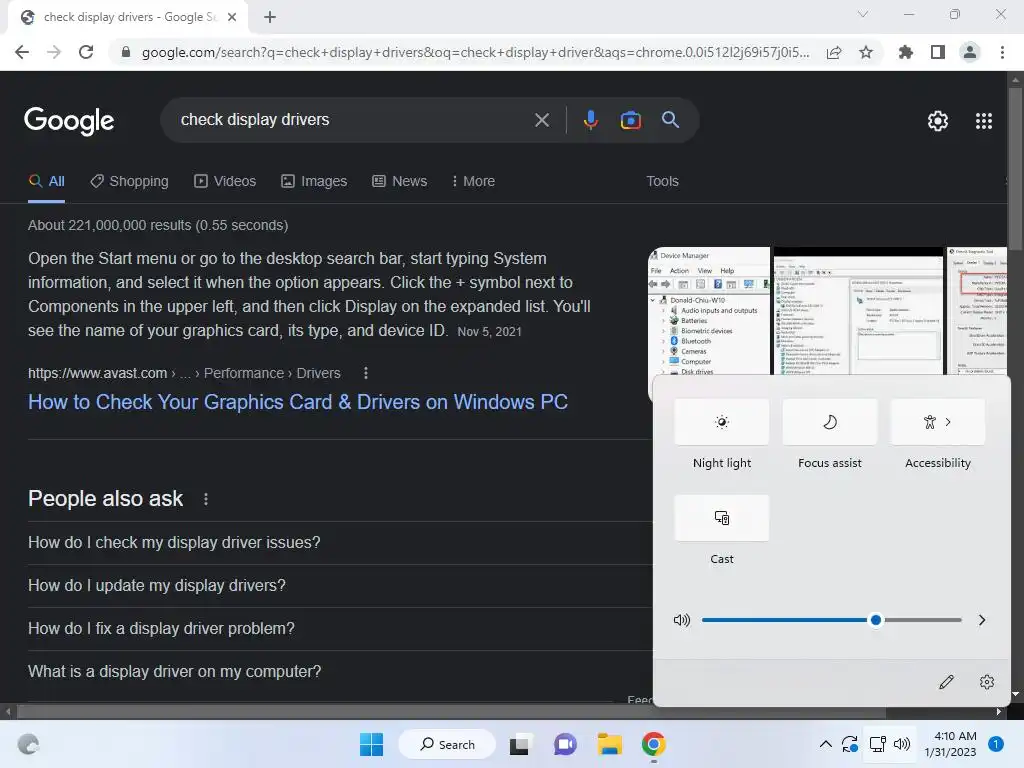This screenshot has height=768, width=1024.
Task: Search by image with camera icon
Action: click(x=630, y=120)
